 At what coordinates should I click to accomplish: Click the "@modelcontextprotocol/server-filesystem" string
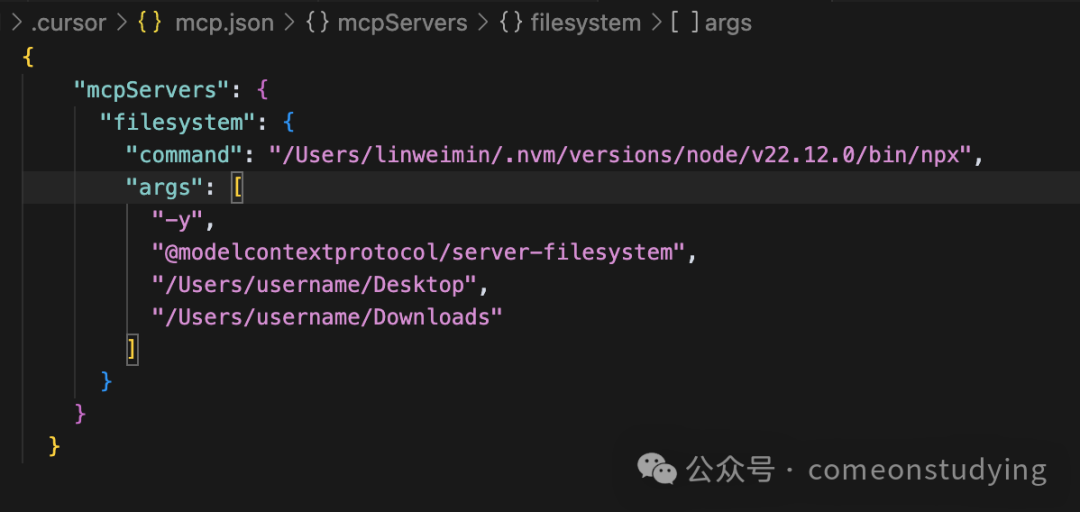(419, 253)
